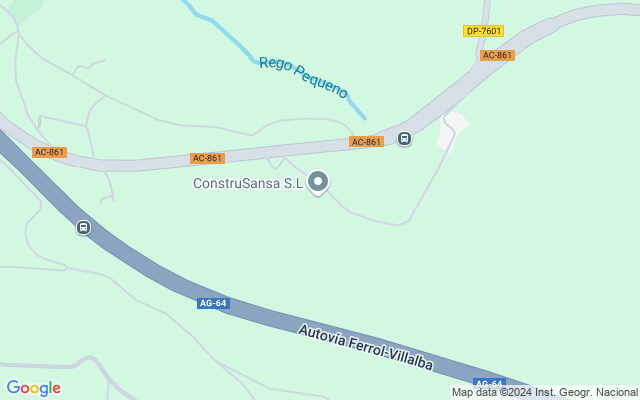The height and width of the screenshot is (400, 640).
Task: Click the AC-861 shield at the map's western edge
Action: click(x=49, y=152)
